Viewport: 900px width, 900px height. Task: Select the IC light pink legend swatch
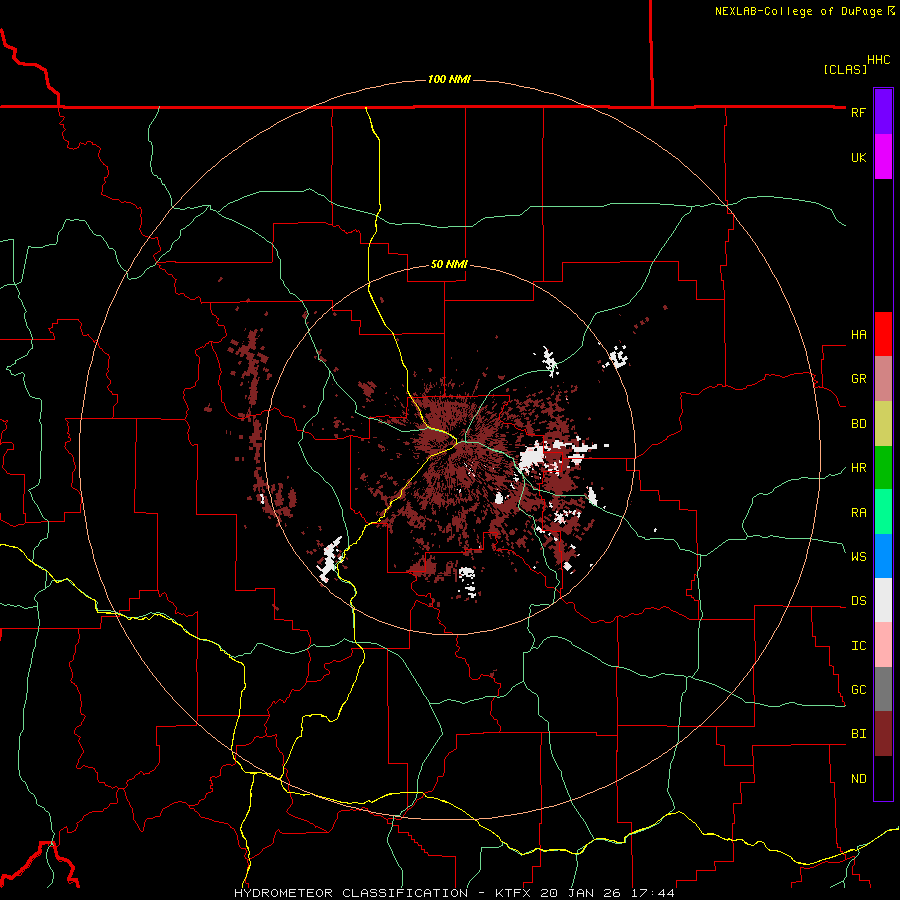pos(883,645)
